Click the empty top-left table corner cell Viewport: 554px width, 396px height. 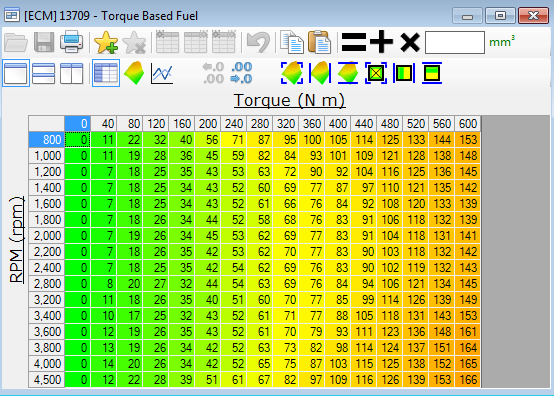pos(47,124)
